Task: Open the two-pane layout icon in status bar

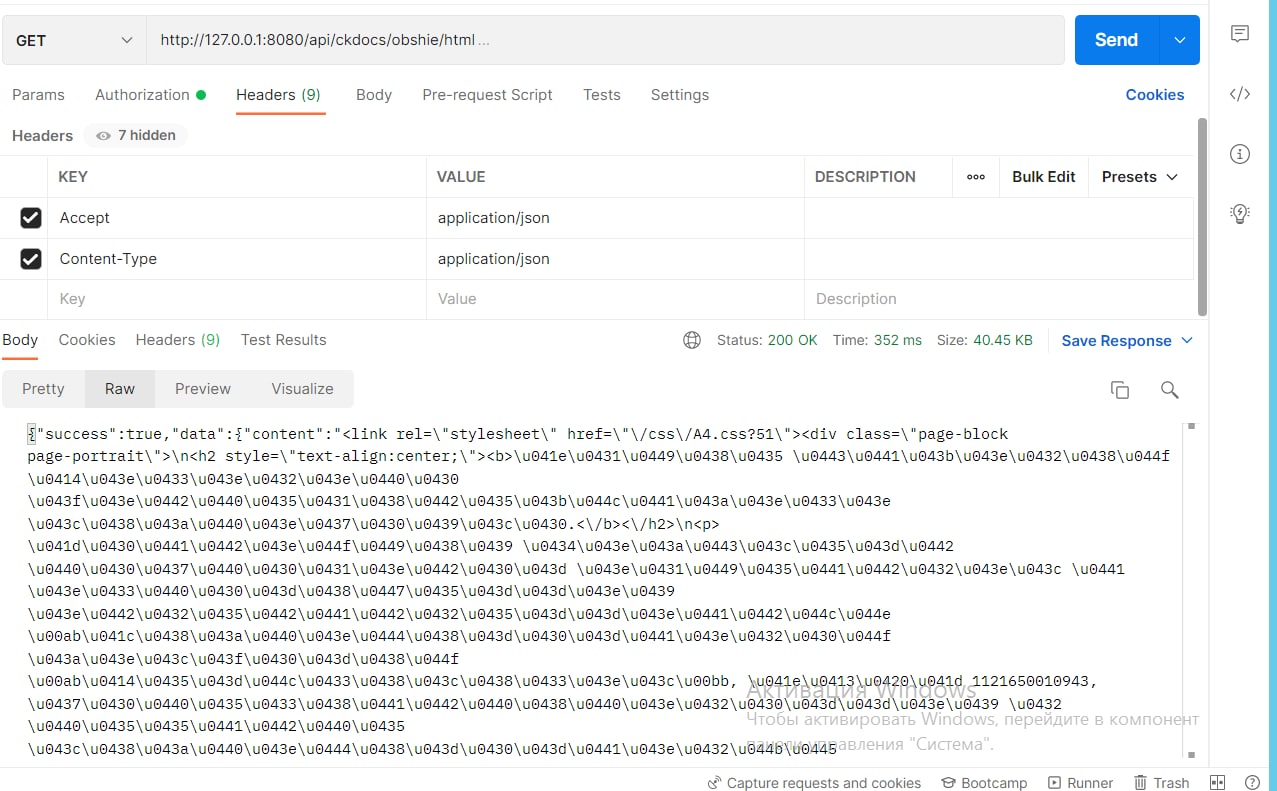Action: pos(1217,783)
